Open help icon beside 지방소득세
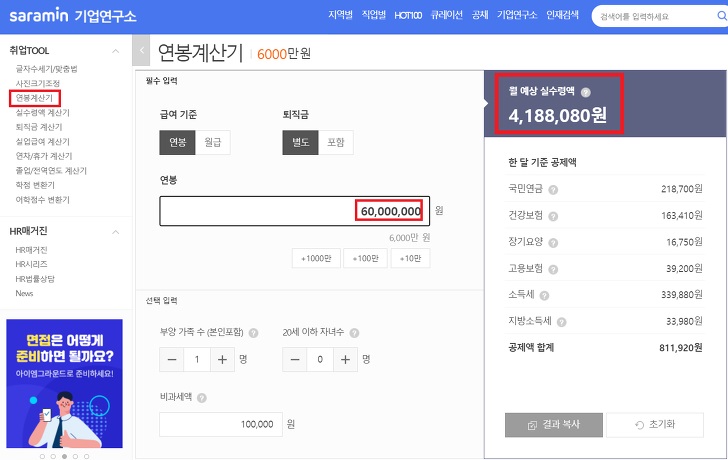Viewport: 728px width, 460px height. (x=561, y=322)
